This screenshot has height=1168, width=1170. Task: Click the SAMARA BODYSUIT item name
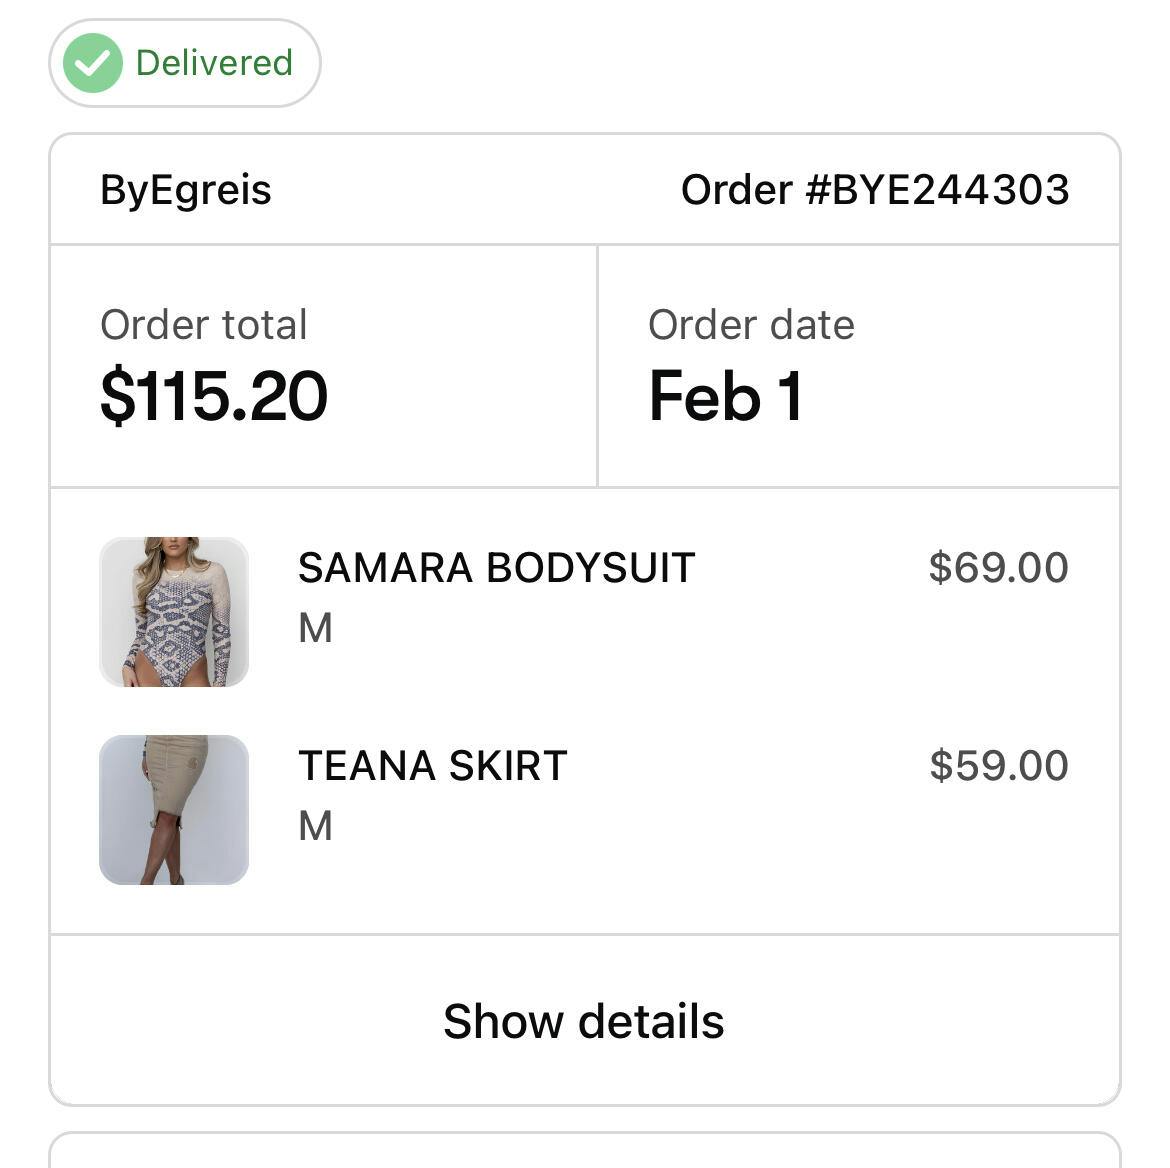point(496,568)
